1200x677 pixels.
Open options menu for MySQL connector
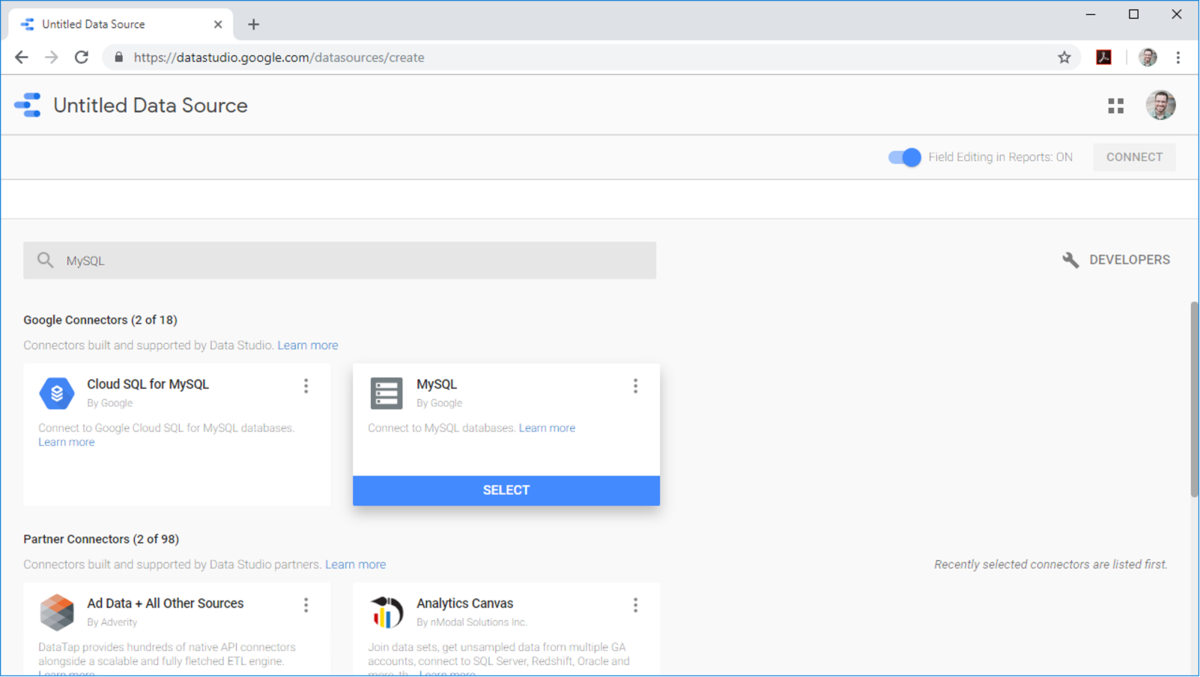(x=635, y=386)
